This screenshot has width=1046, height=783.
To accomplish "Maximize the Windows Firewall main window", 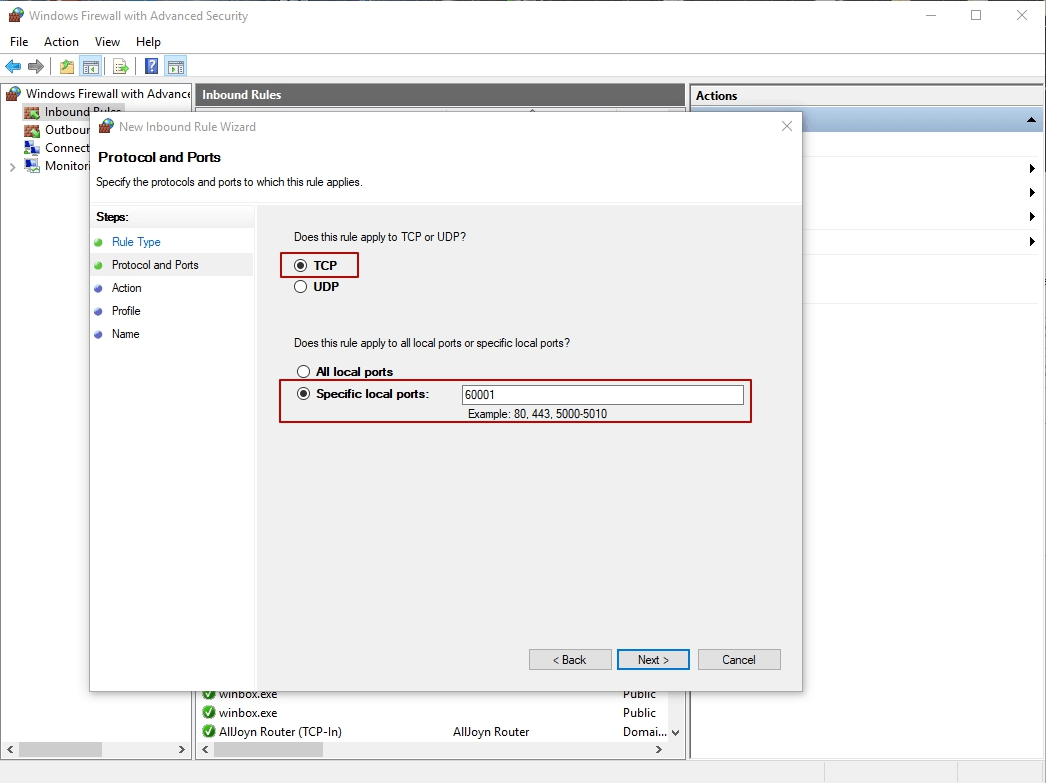I will (x=976, y=15).
